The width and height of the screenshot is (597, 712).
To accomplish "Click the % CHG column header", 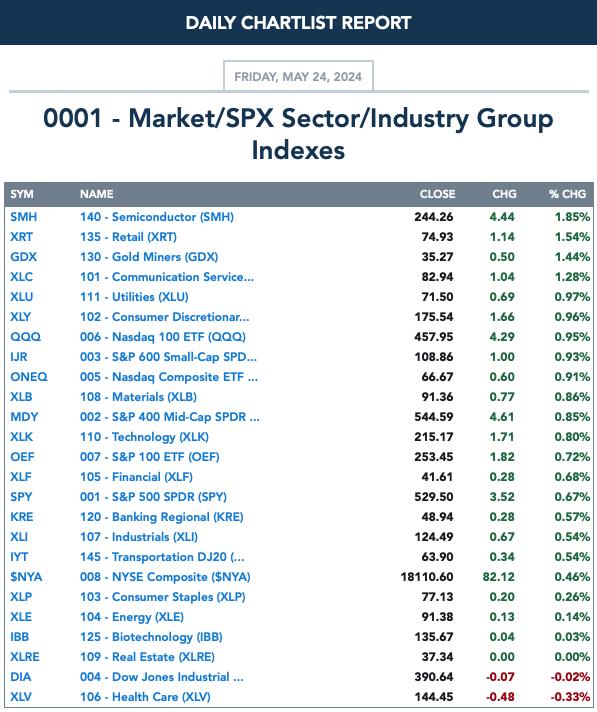I will click(x=567, y=194).
